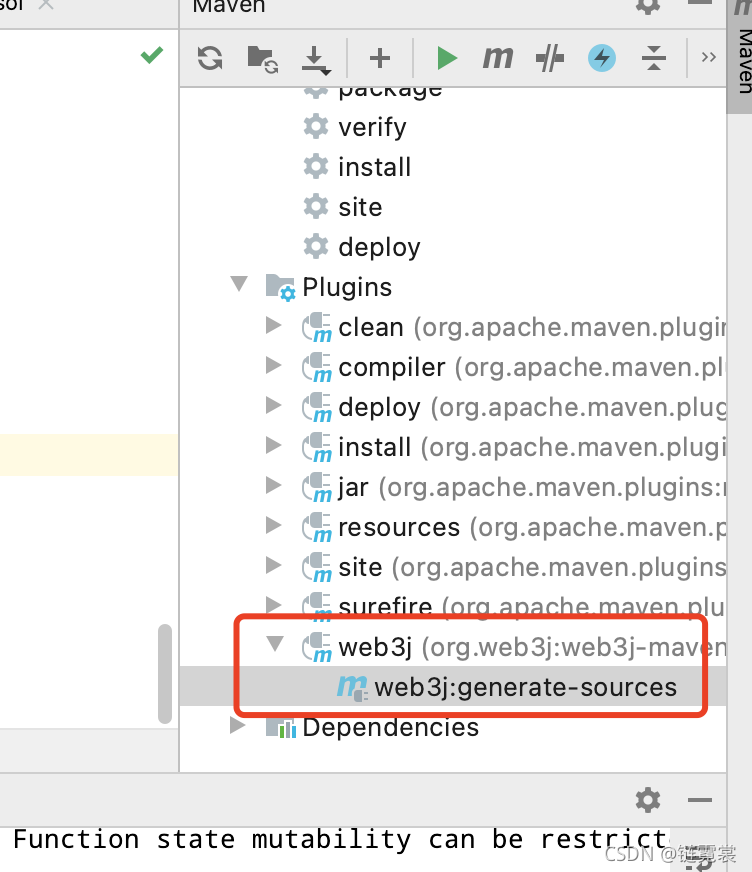The image size is (752, 872).
Task: Select the install lifecycle goal
Action: point(374,167)
